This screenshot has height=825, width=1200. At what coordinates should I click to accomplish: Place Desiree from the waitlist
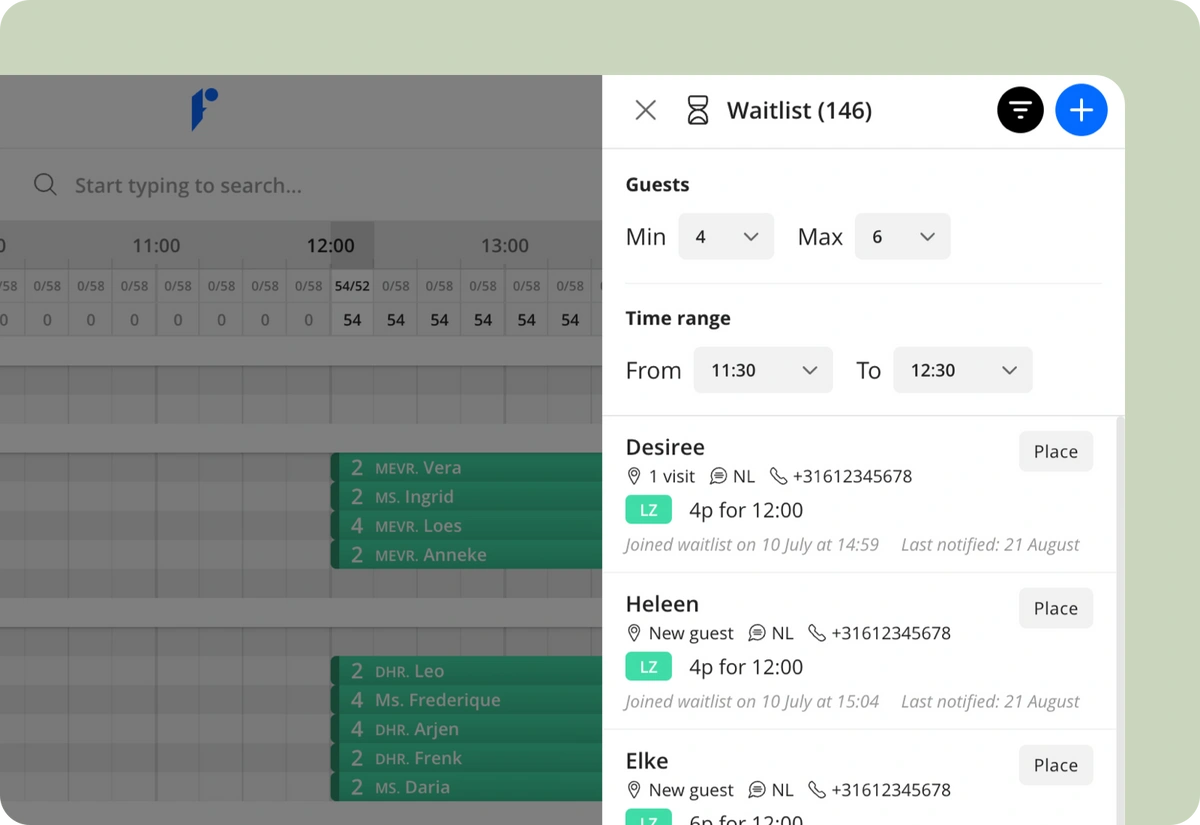(x=1056, y=452)
